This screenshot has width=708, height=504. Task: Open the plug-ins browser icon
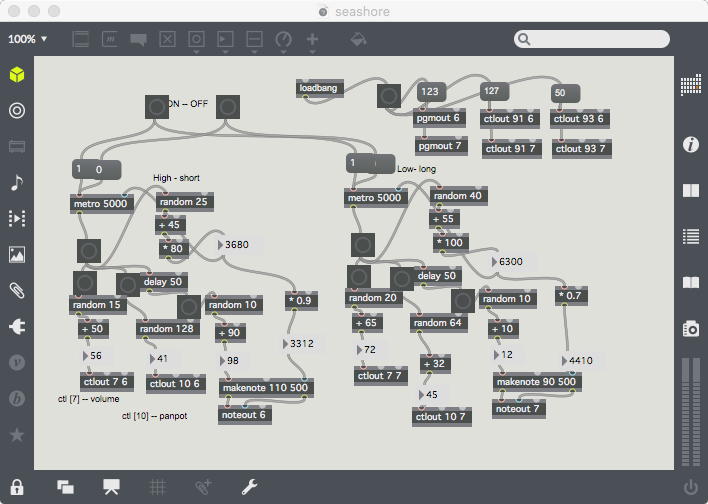click(x=16, y=327)
